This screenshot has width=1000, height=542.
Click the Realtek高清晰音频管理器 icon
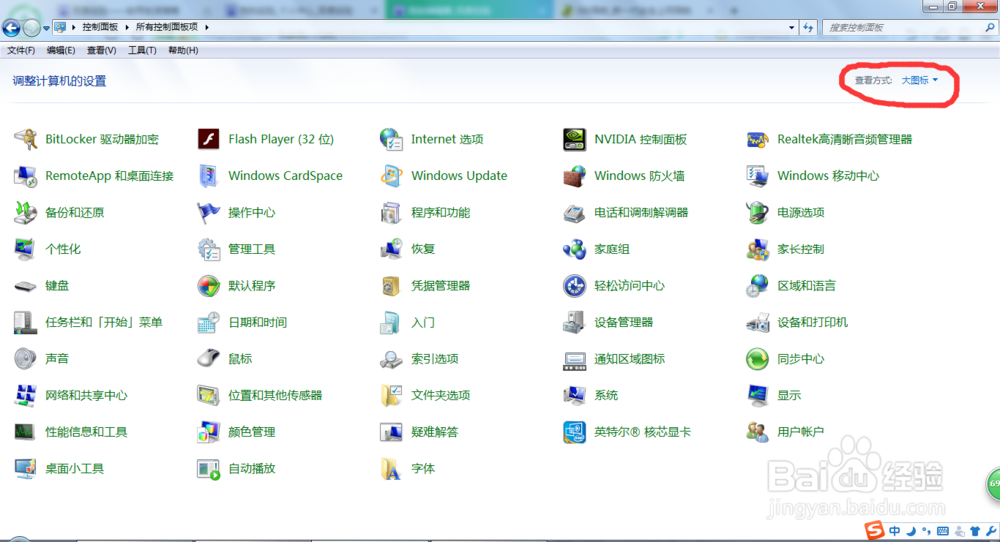[757, 139]
